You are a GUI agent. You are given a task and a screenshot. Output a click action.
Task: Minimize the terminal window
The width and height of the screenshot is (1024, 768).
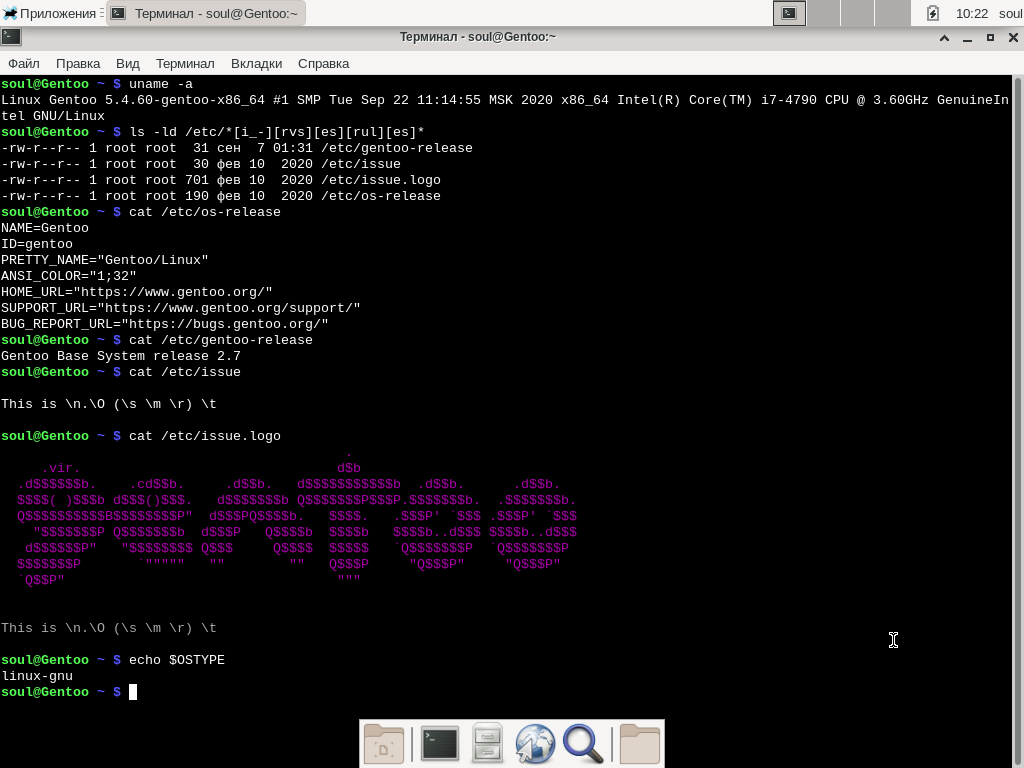coord(967,38)
